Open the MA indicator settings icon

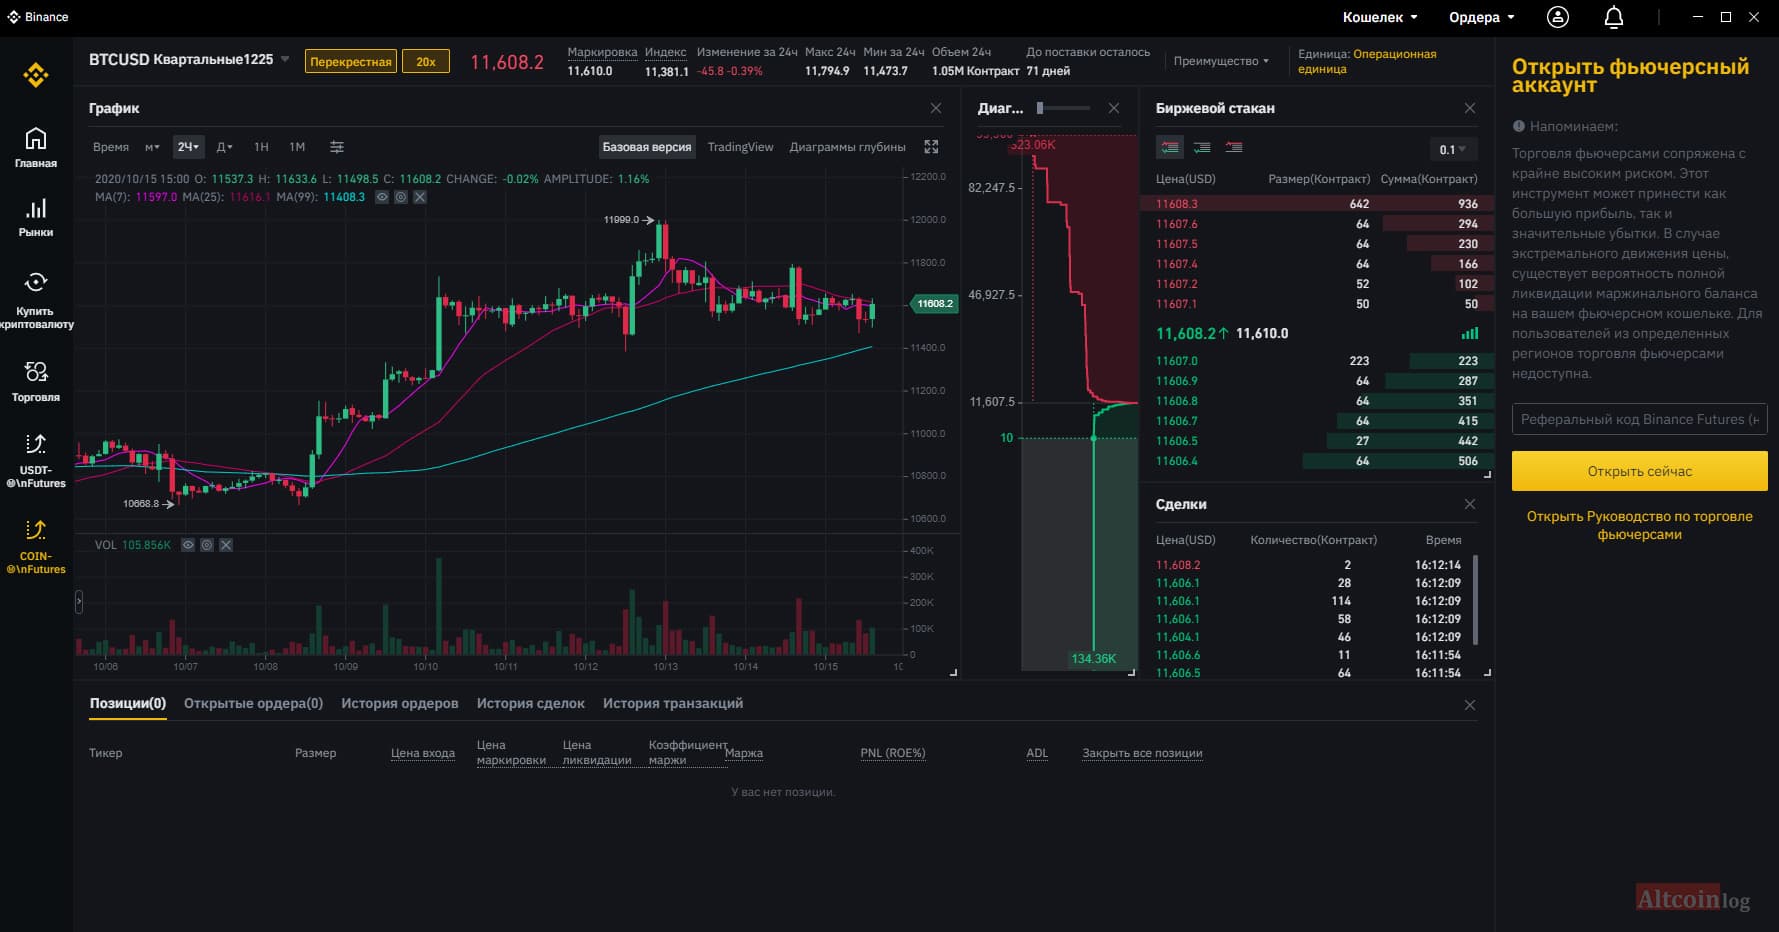(x=401, y=198)
